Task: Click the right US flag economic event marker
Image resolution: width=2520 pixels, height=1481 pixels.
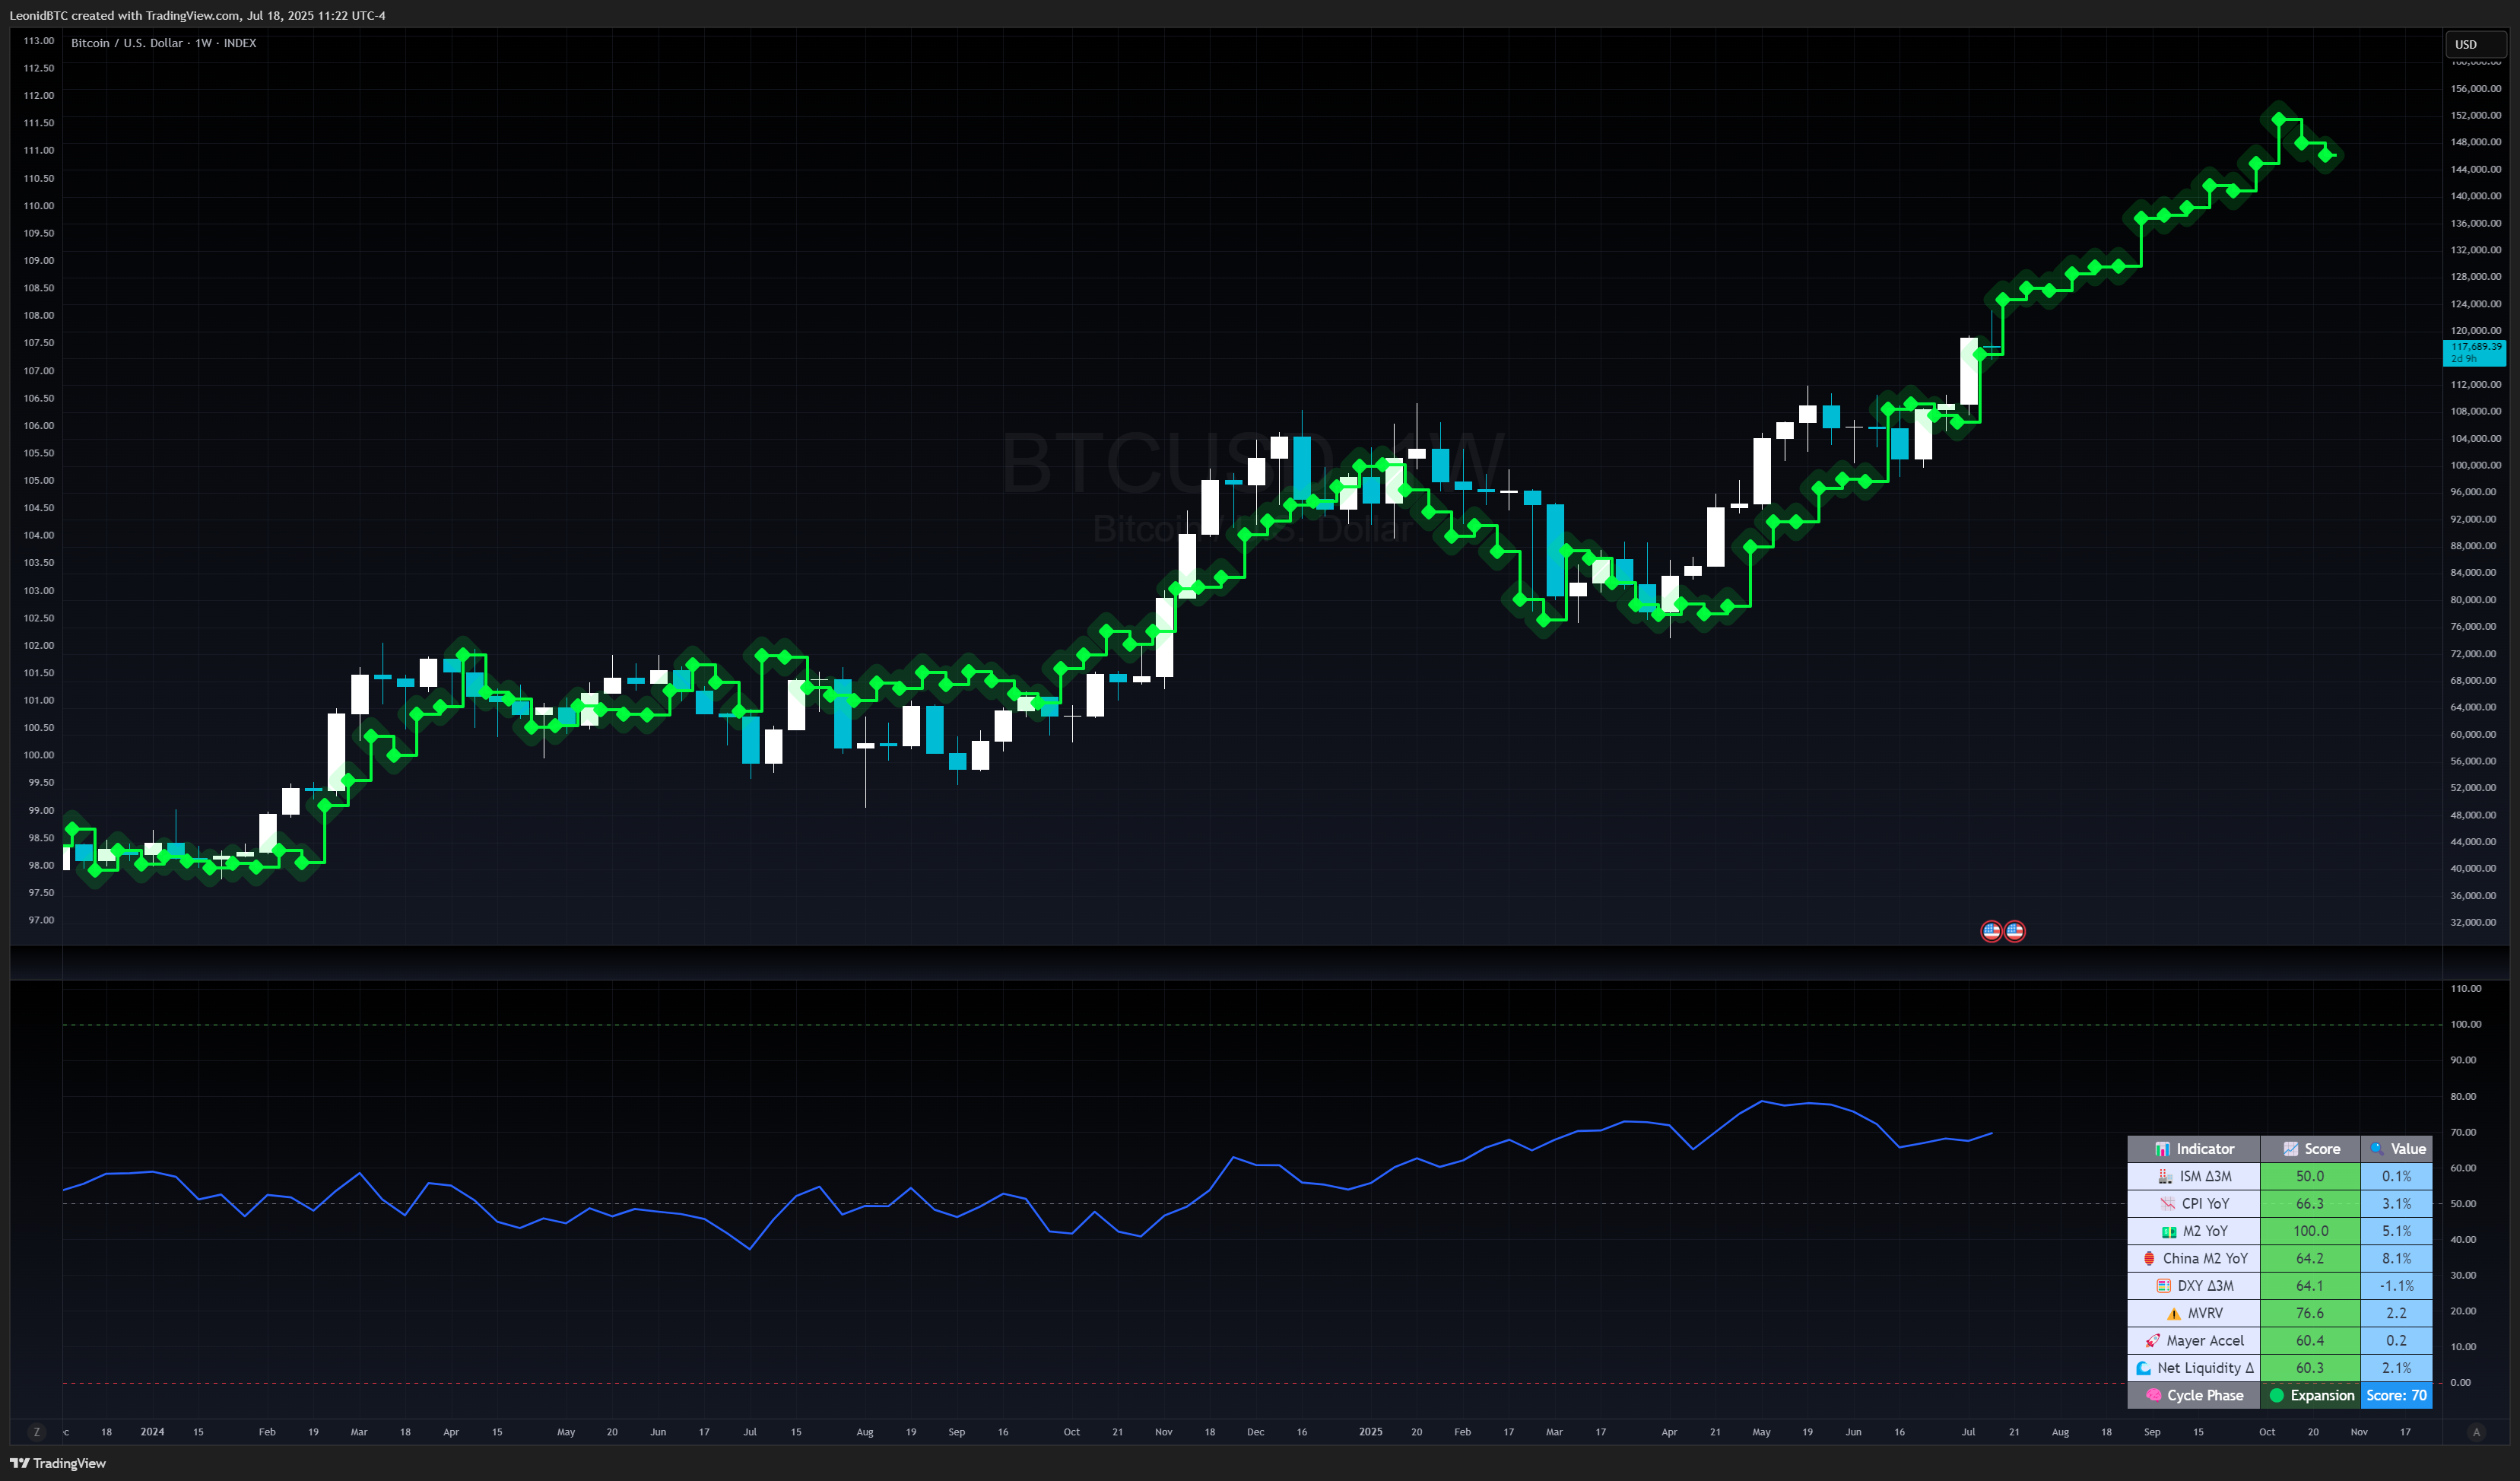Action: coord(2014,931)
